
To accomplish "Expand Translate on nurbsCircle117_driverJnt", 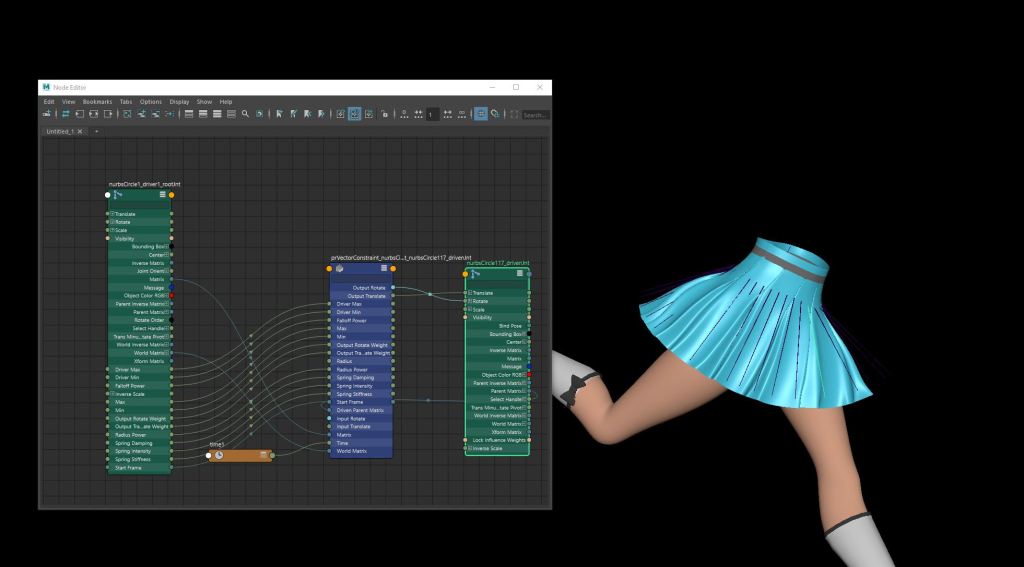I will coord(470,293).
